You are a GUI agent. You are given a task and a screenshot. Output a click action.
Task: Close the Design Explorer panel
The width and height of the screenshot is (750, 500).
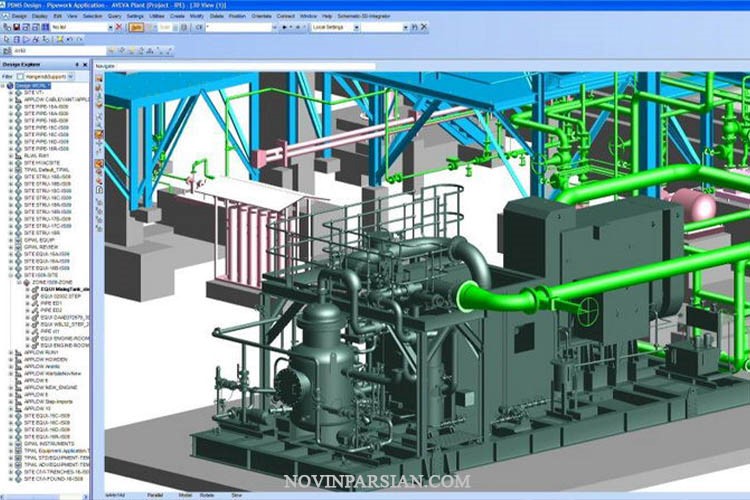[x=85, y=64]
